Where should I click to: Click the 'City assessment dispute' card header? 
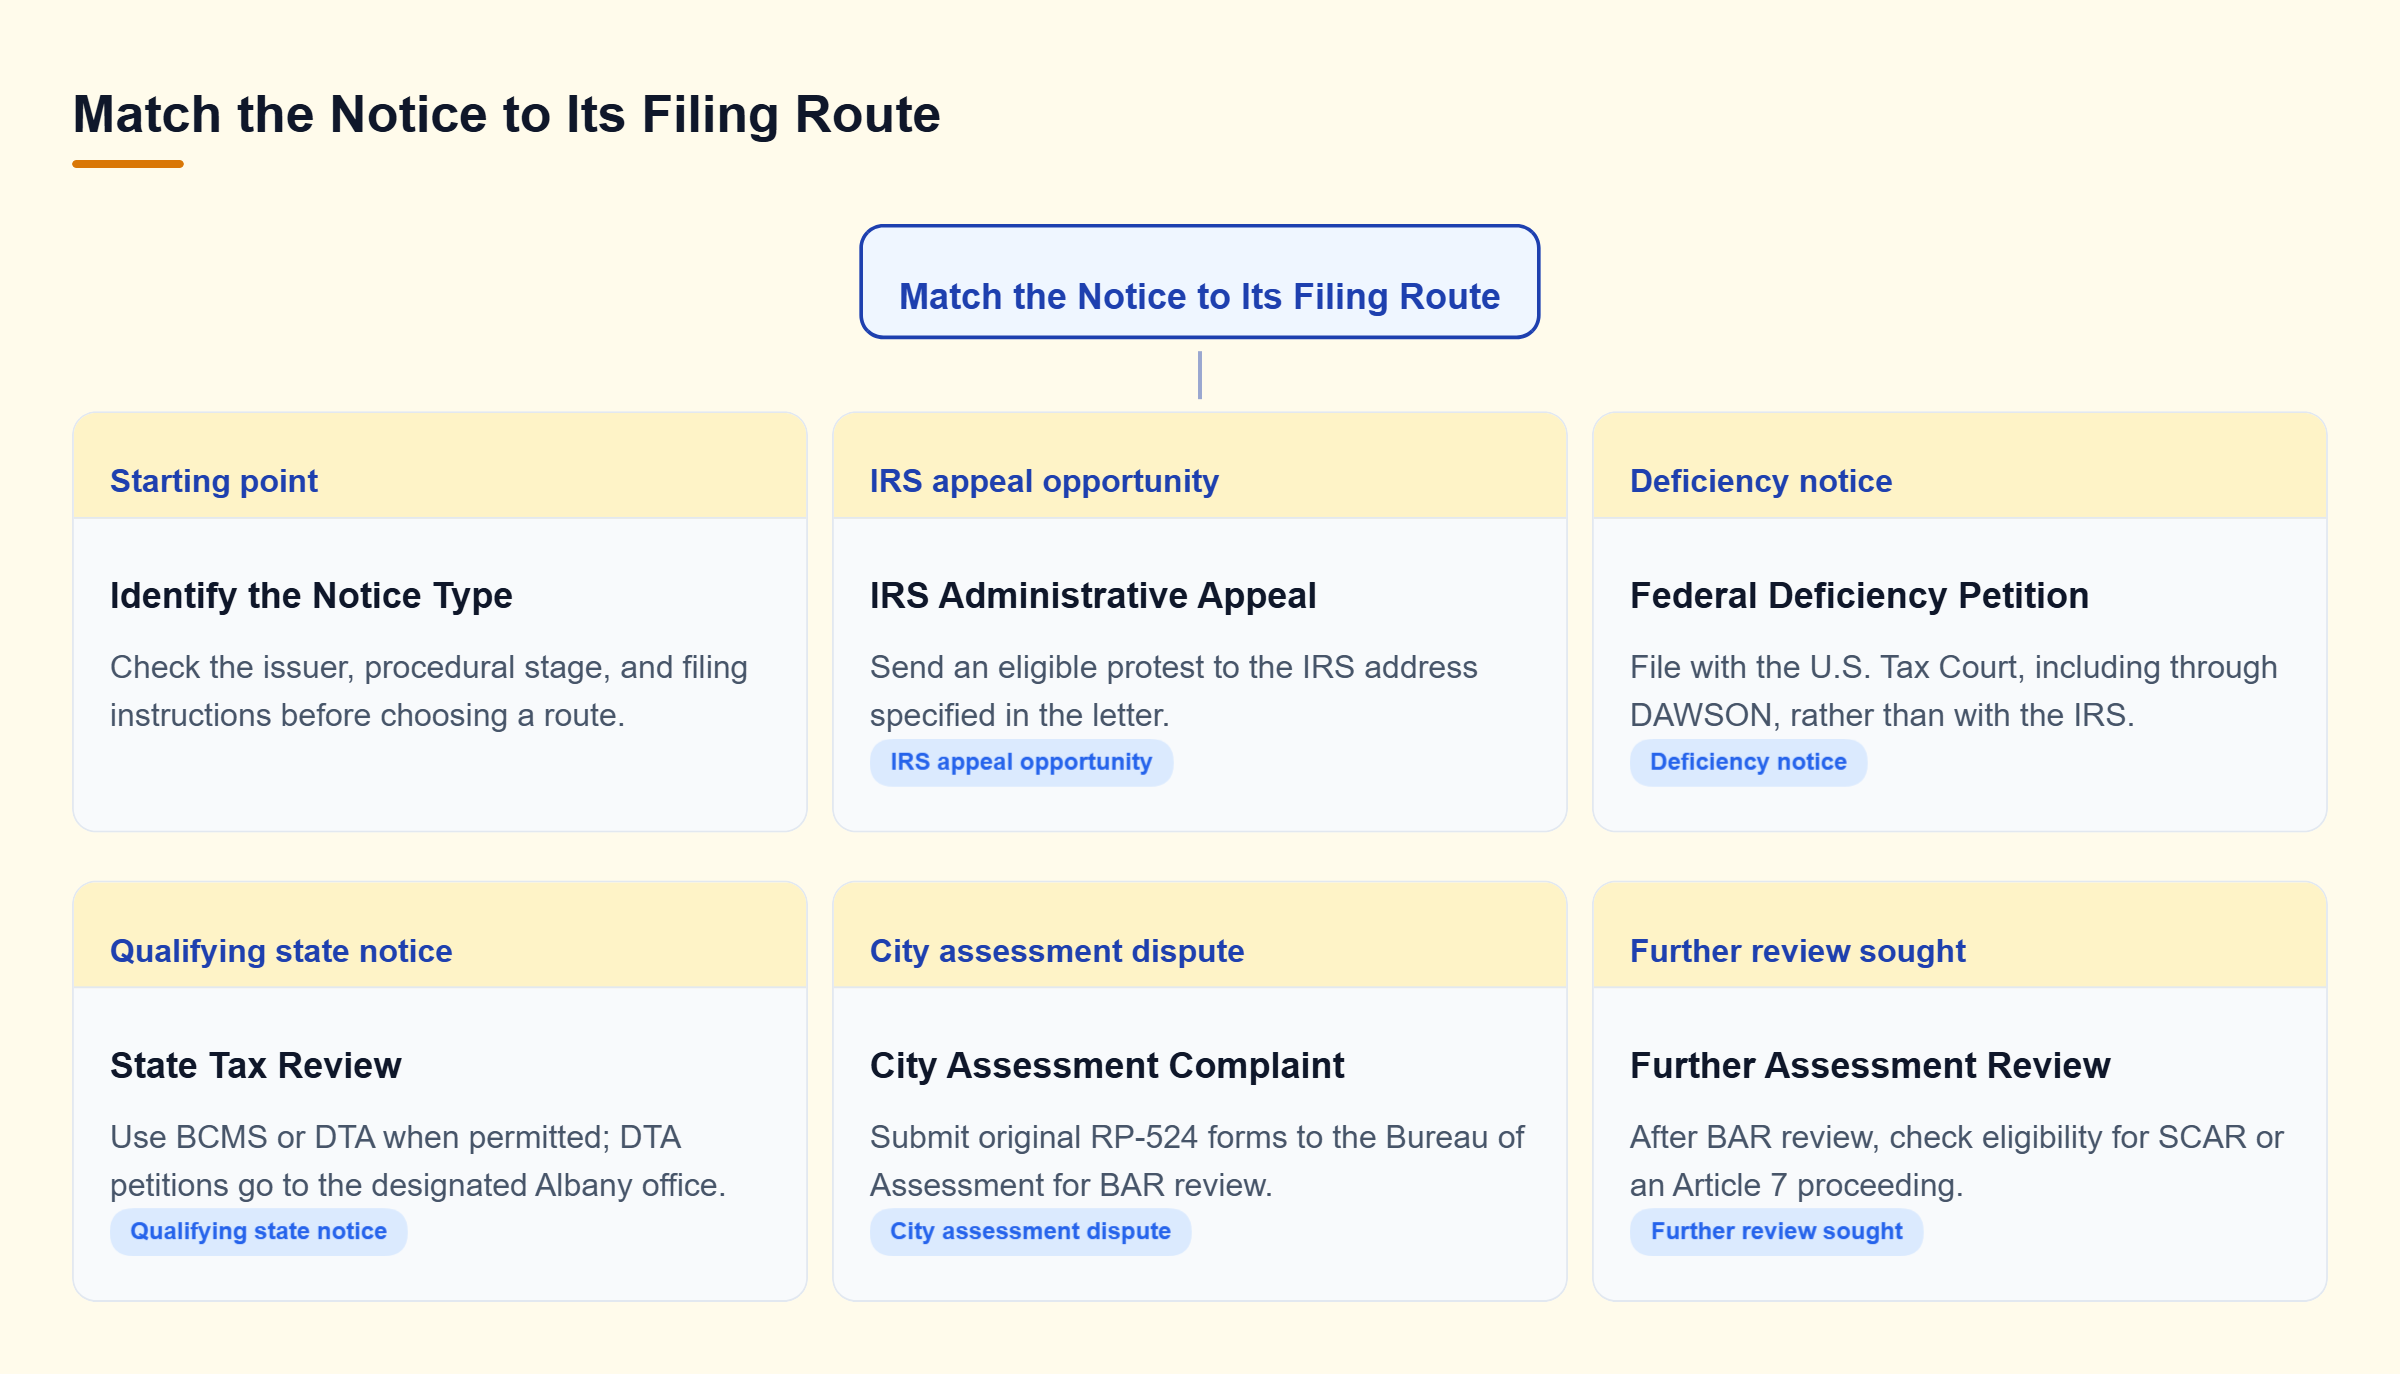(1199, 936)
